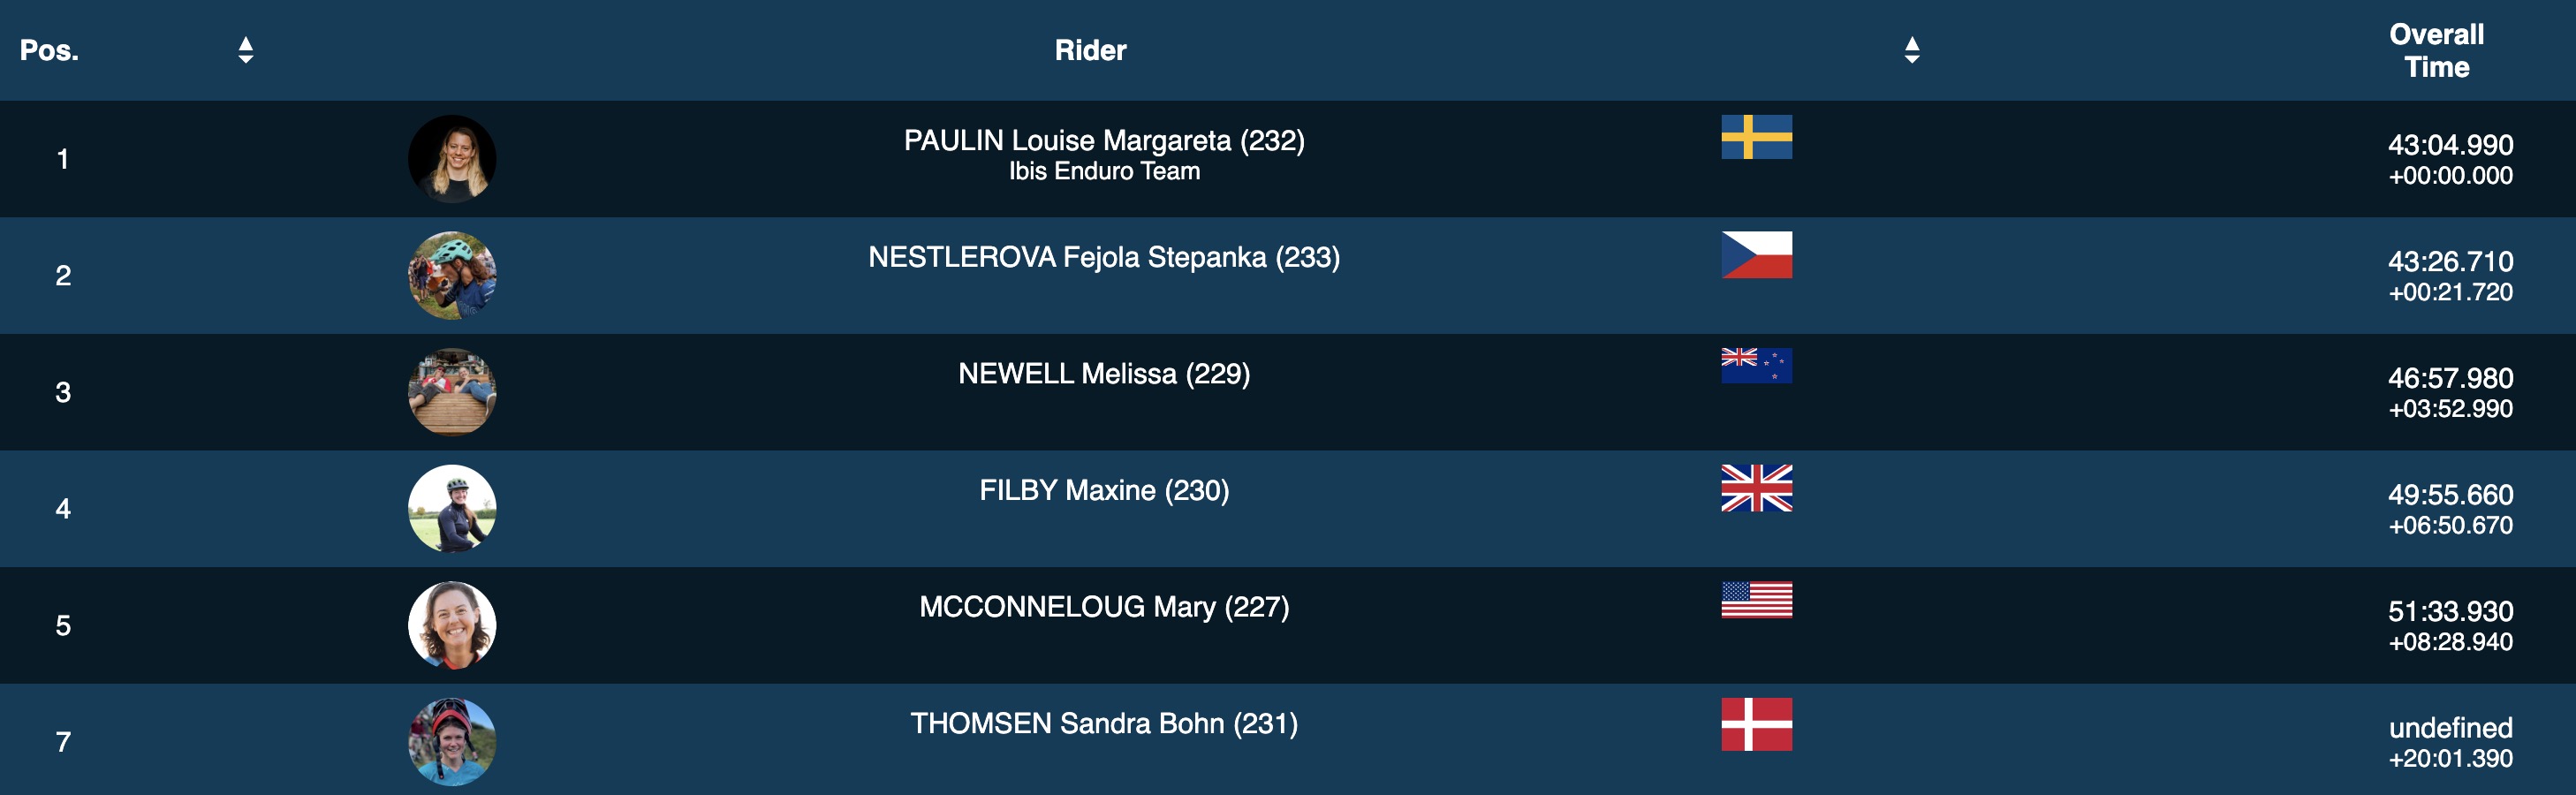Click the United States flag icon

[x=1756, y=600]
